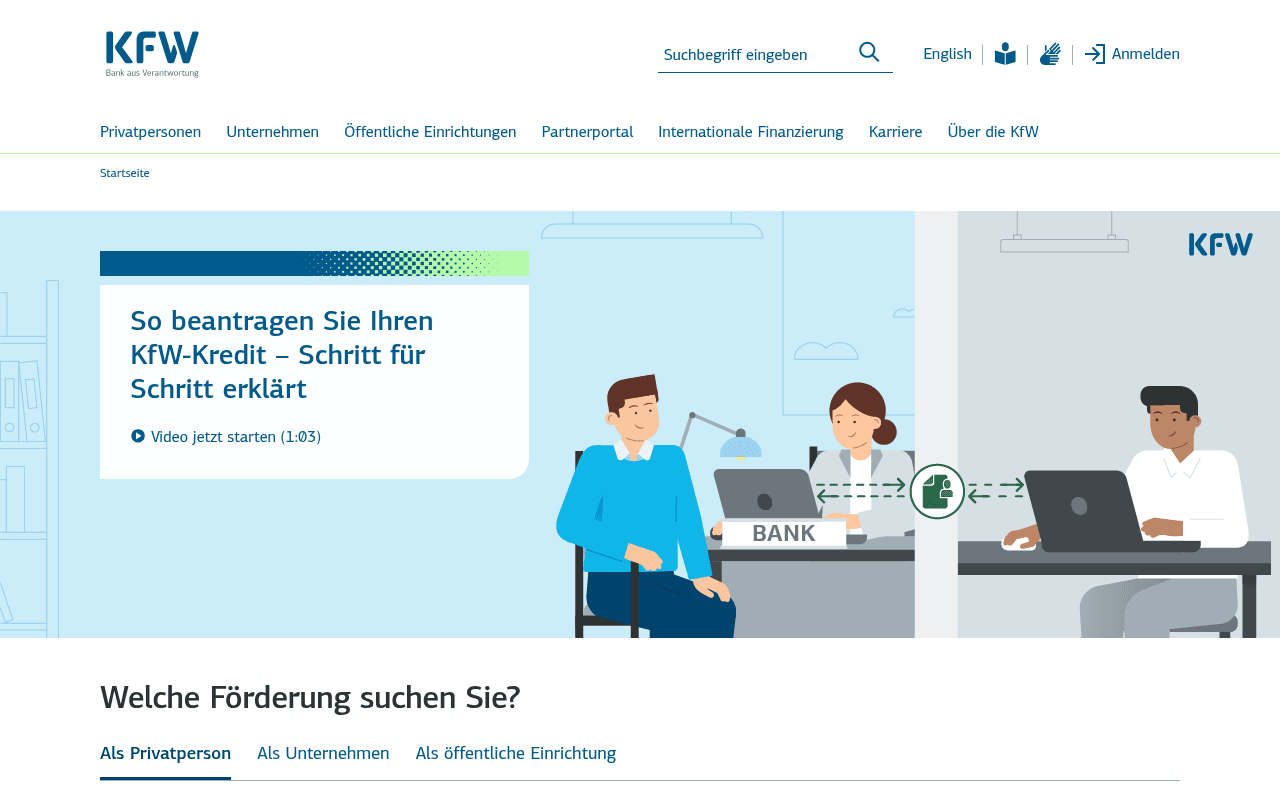
Task: Click headline So beantragen Sie Ihren KfW-Kredit
Action: point(282,355)
